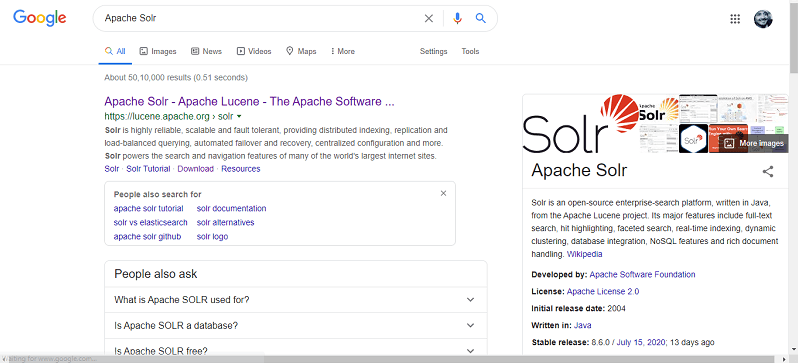Click More images button

753,144
